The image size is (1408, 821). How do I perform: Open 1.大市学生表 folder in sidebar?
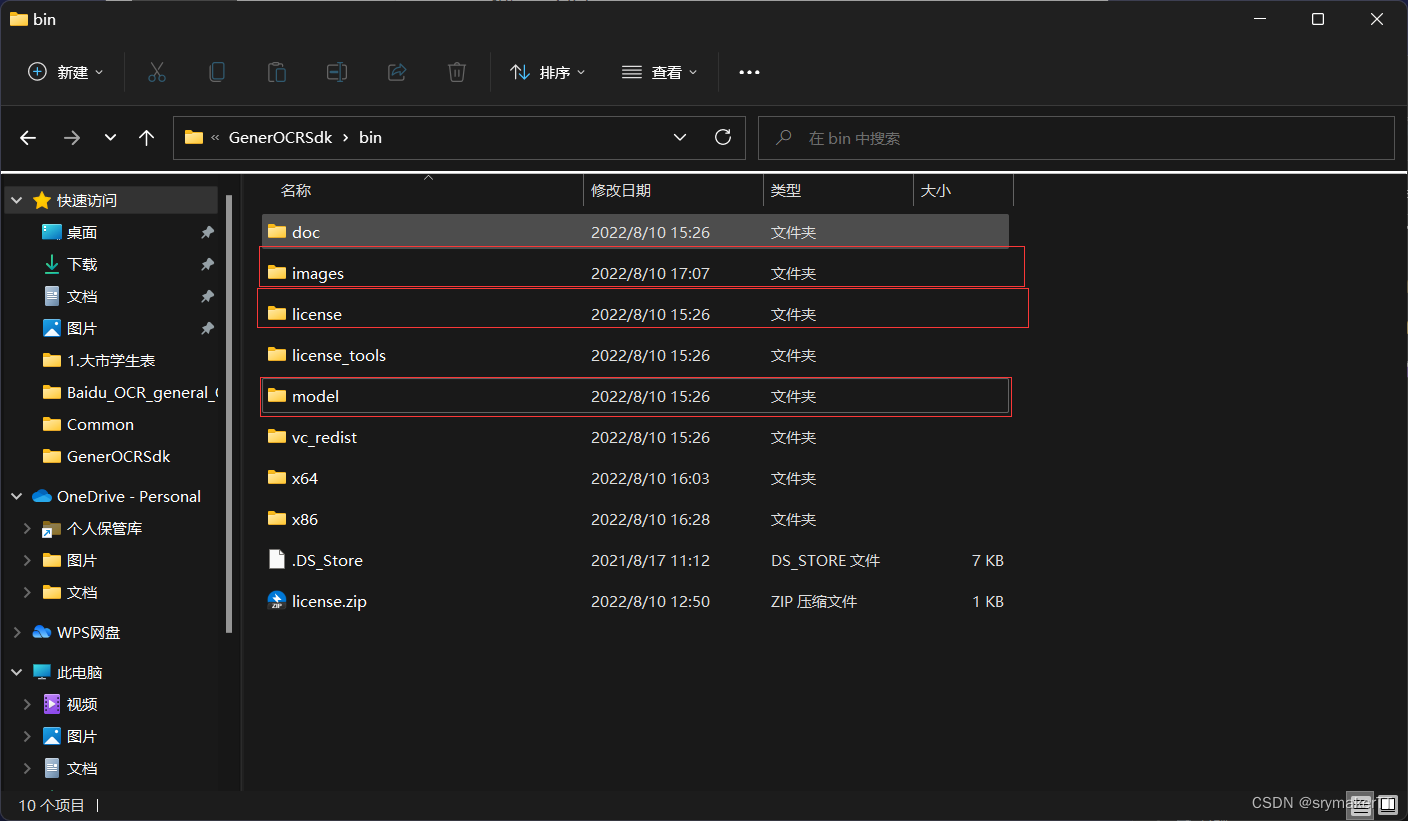coord(111,361)
